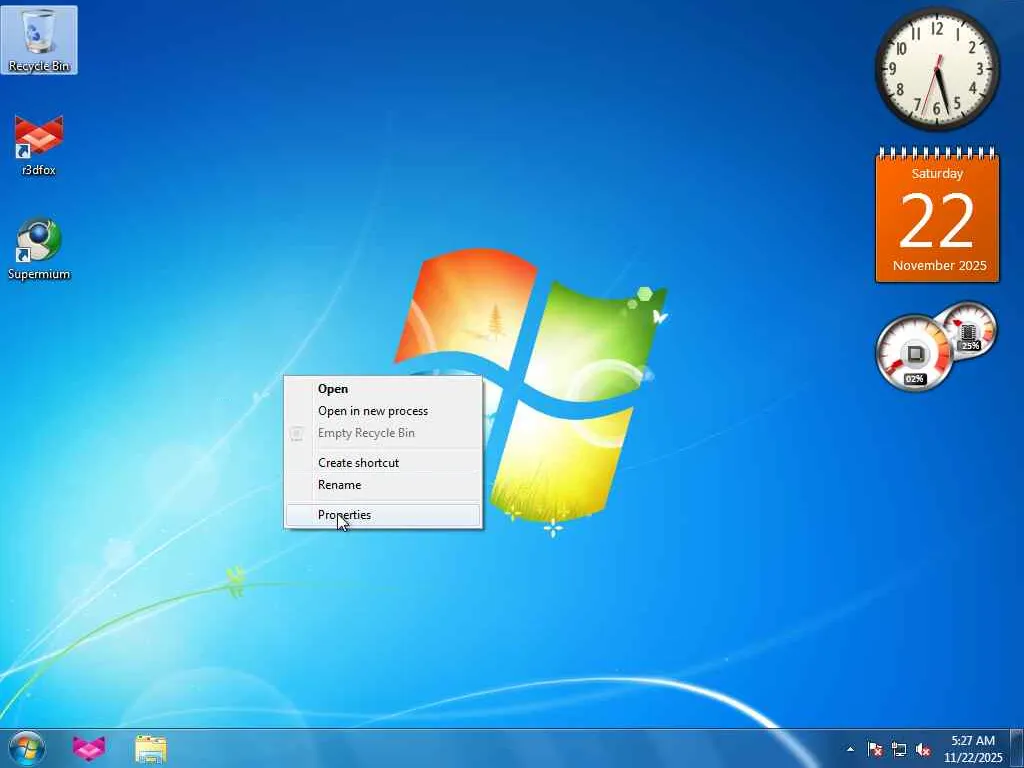This screenshot has width=1024, height=768.
Task: Open the Action Center flag icon
Action: coord(875,749)
